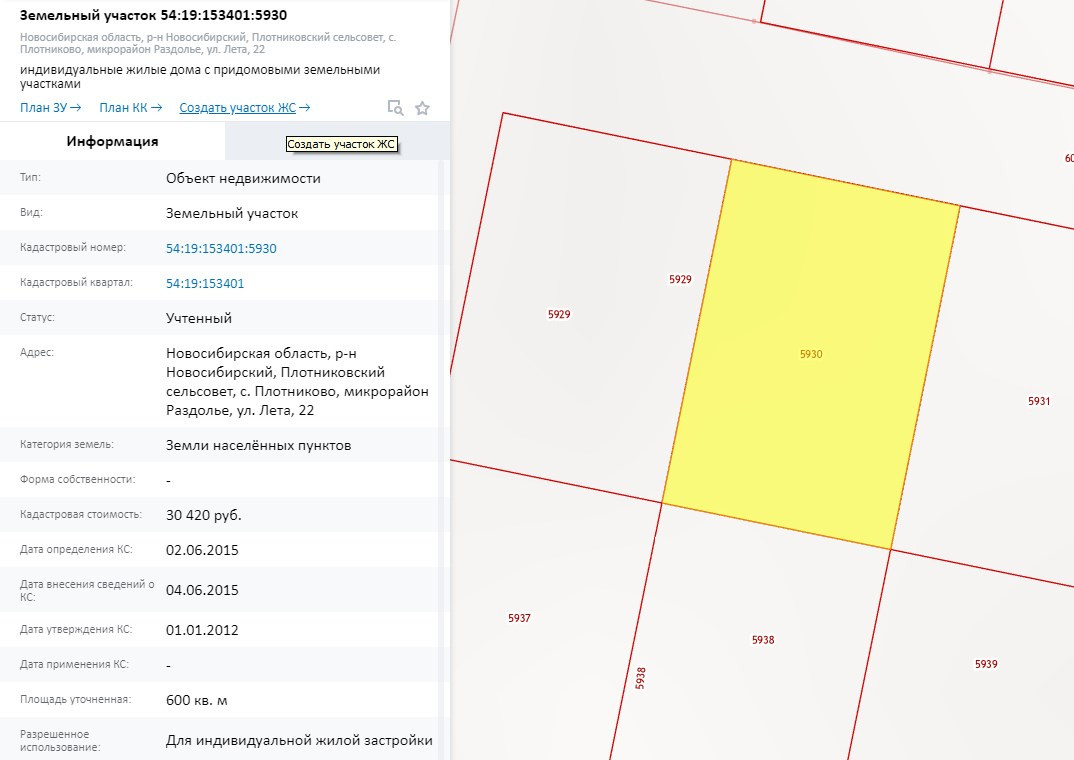This screenshot has width=1074, height=760.
Task: Open cadastral number 54:19:153401:5930 link
Action: pyautogui.click(x=221, y=249)
